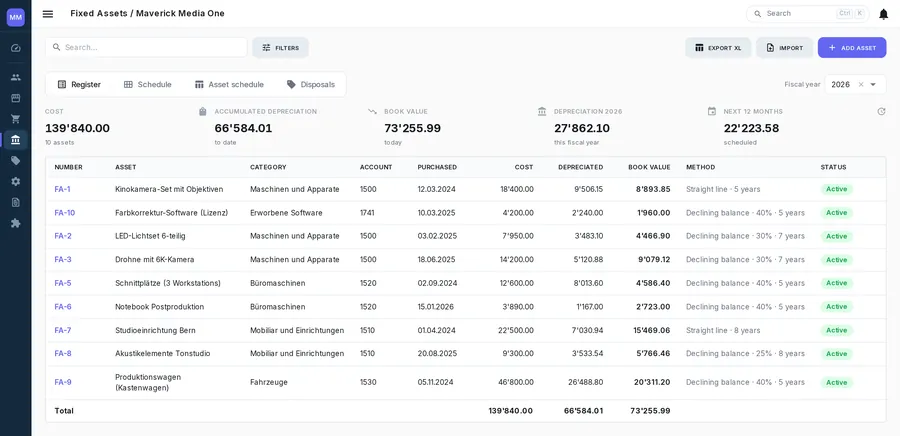Open asset FA-6 link
The width and height of the screenshot is (900, 436).
pyautogui.click(x=63, y=307)
